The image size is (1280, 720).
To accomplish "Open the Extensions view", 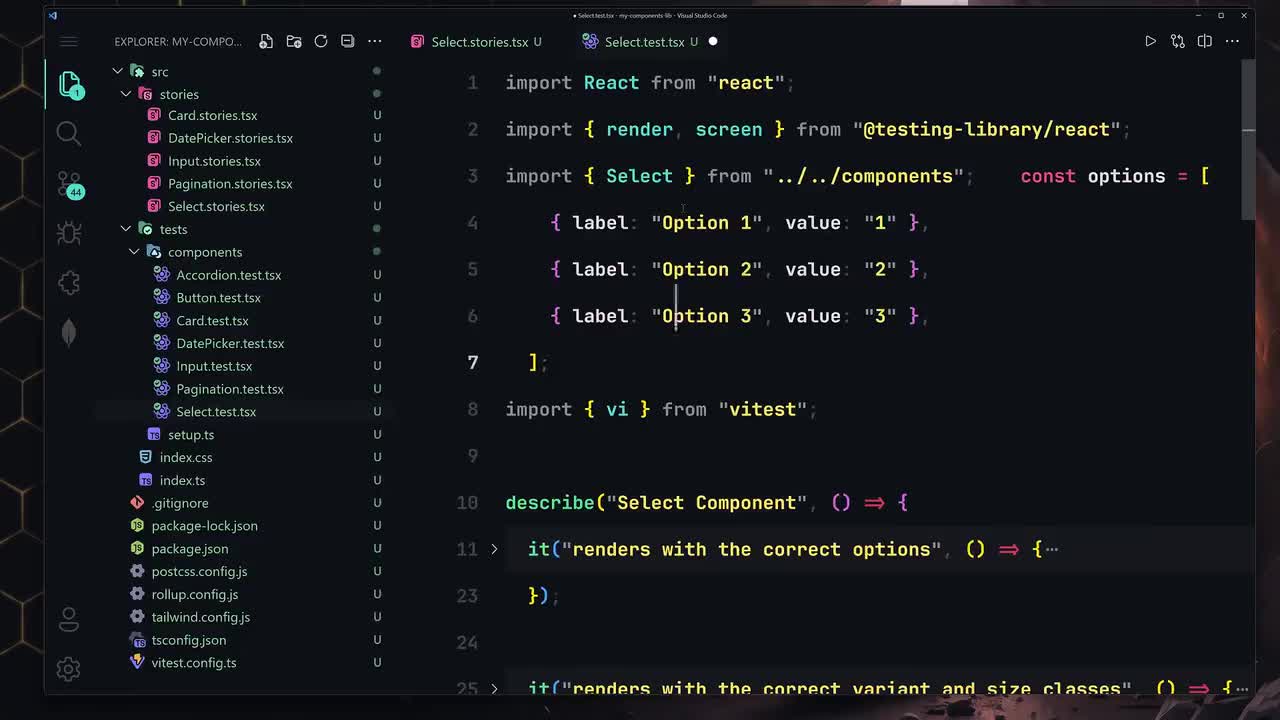I will tap(69, 283).
